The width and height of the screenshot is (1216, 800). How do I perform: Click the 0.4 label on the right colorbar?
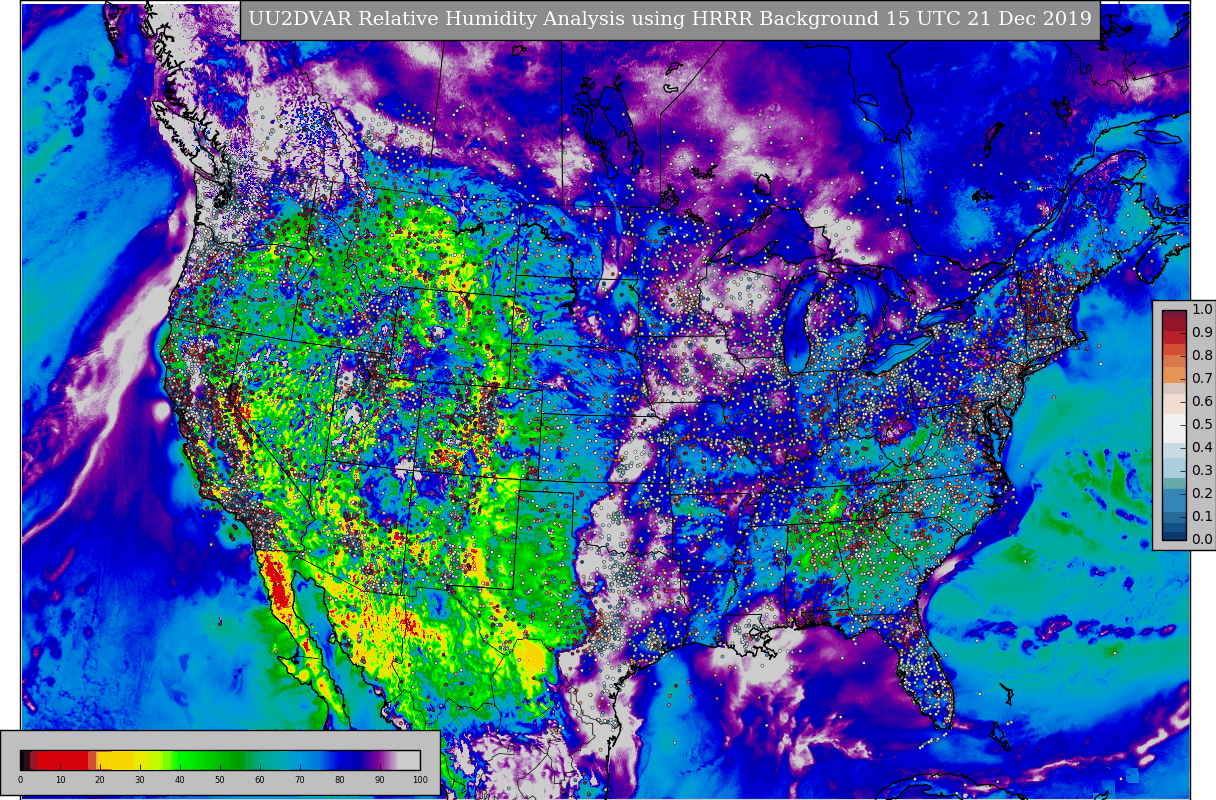click(1202, 447)
